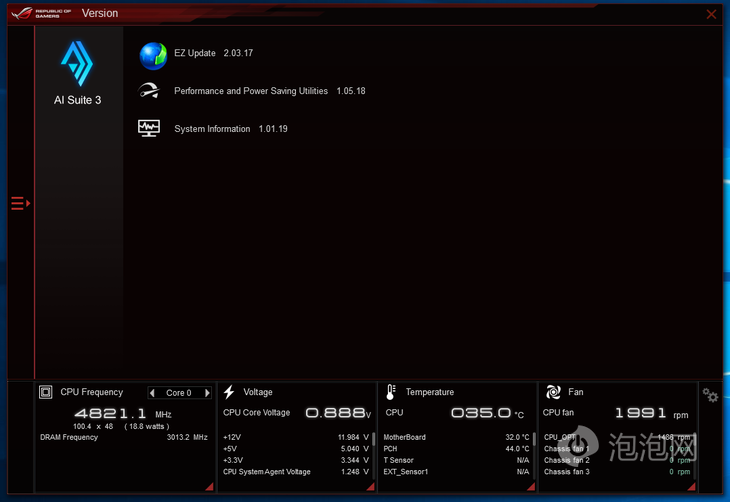
Task: Click the Temperature list scrollbar
Action: [534, 439]
